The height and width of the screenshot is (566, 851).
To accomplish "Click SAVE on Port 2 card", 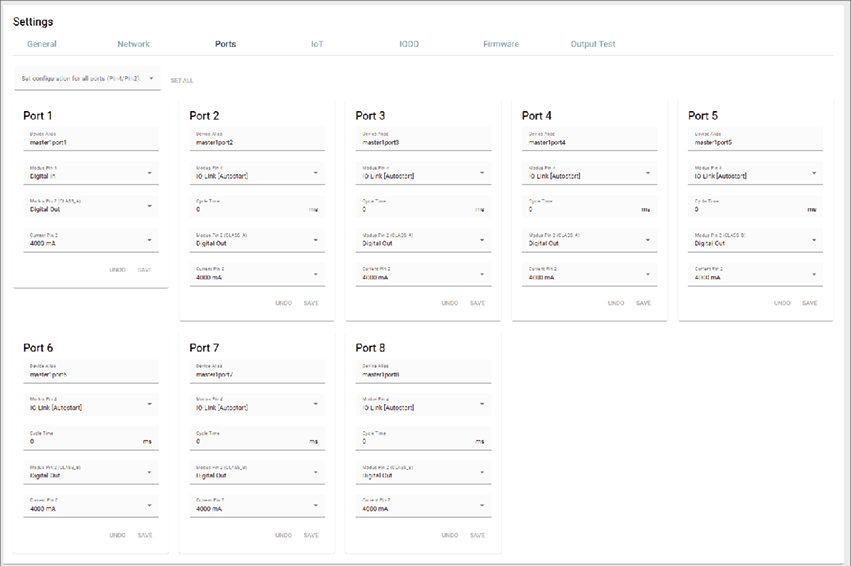I will click(311, 303).
